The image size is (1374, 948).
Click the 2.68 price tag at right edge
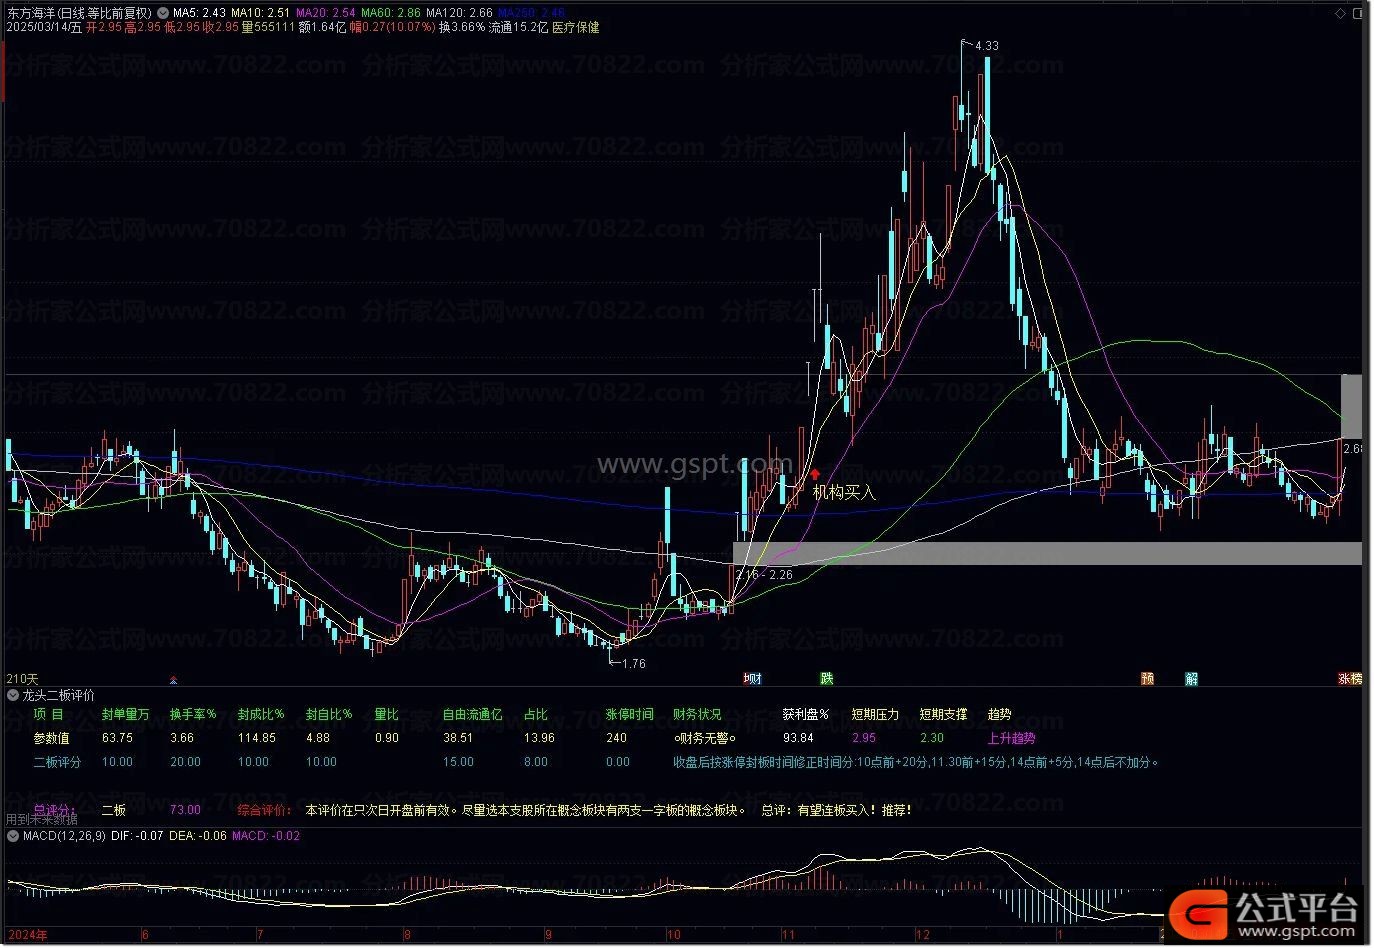(1353, 448)
